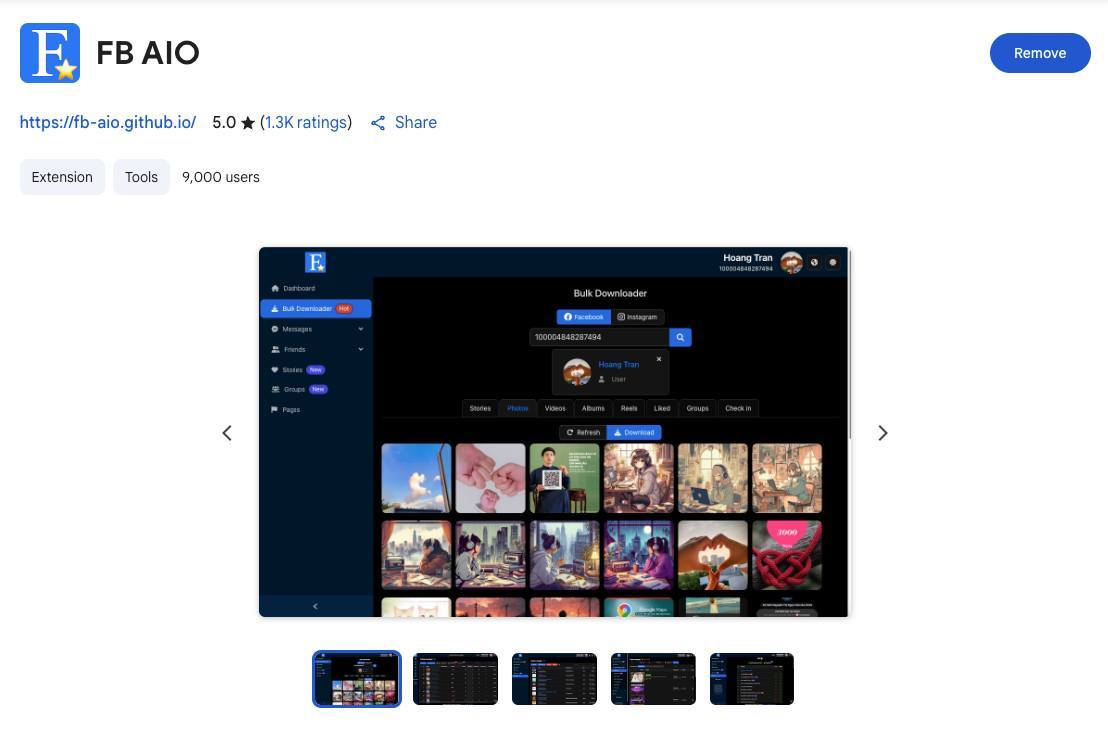Open the 1.3K ratings link
This screenshot has width=1108, height=734.
click(306, 122)
